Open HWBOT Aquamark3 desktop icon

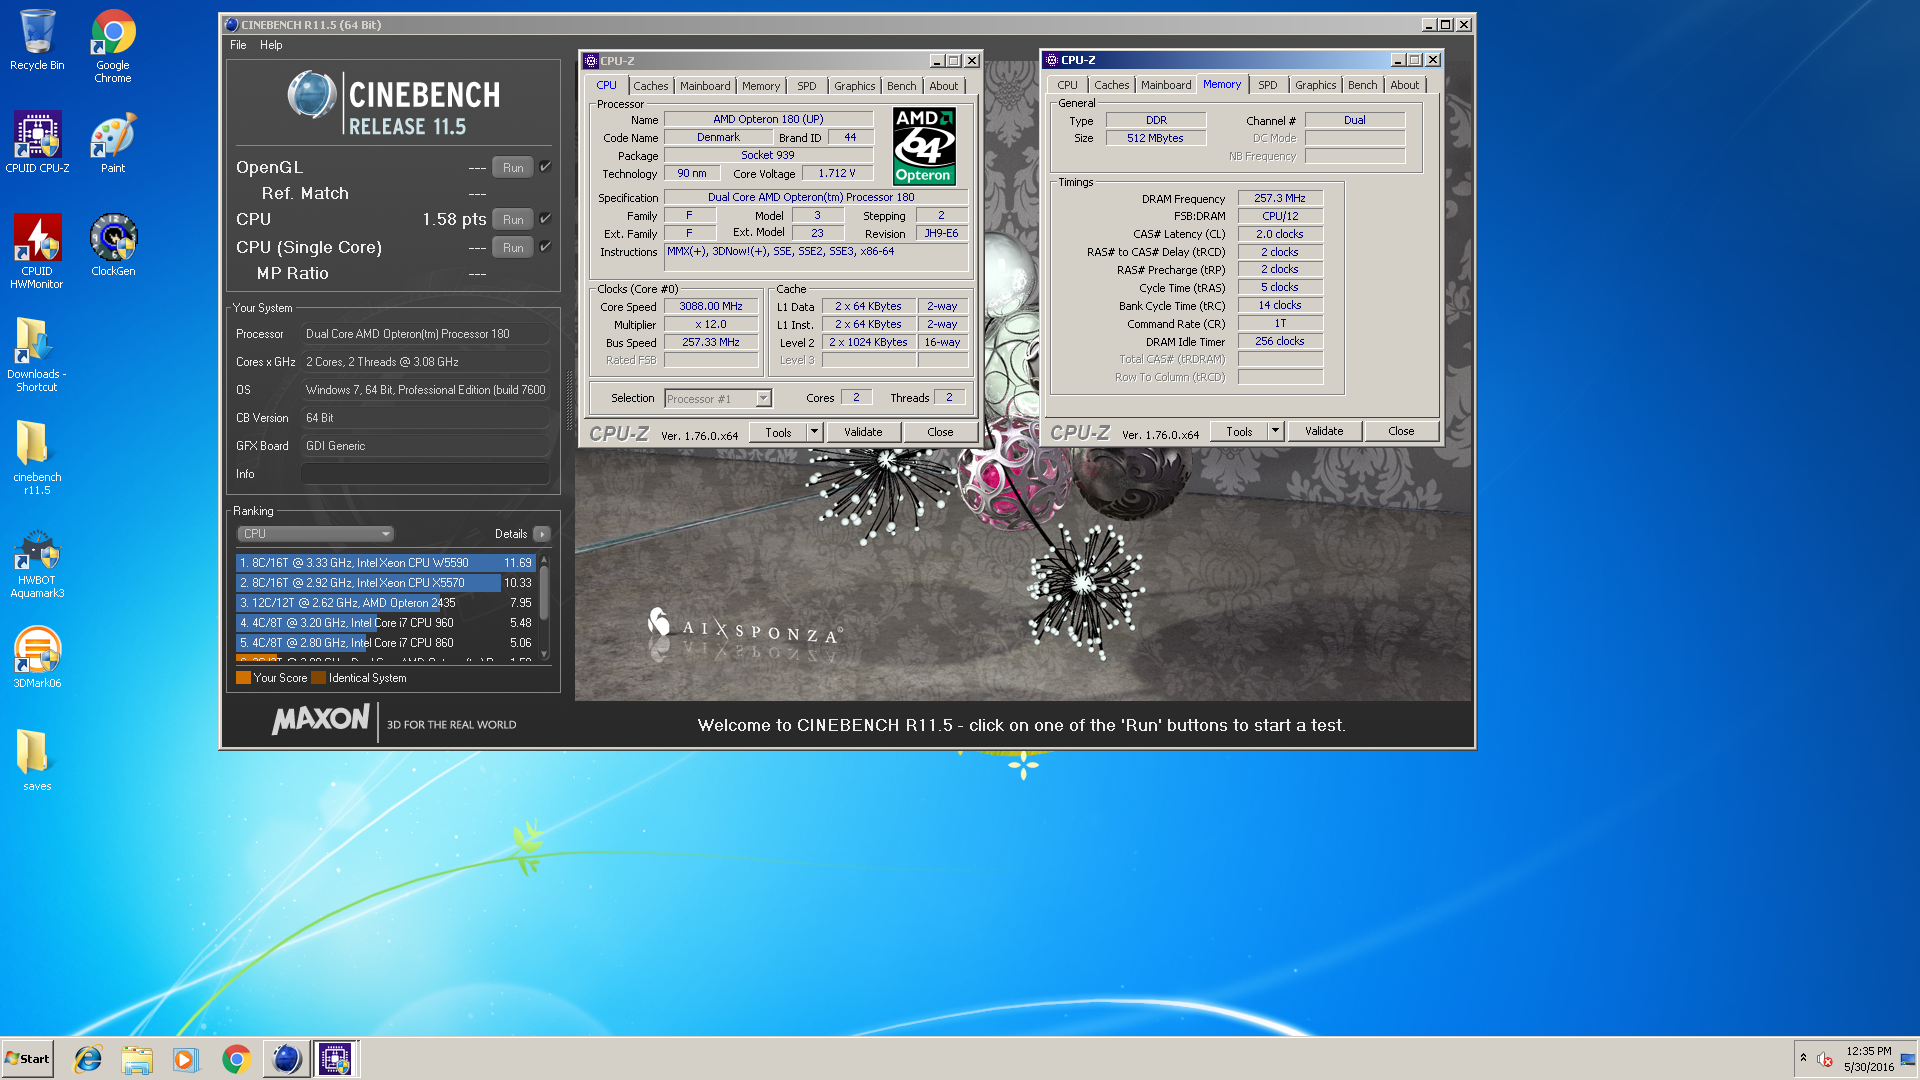tap(37, 565)
